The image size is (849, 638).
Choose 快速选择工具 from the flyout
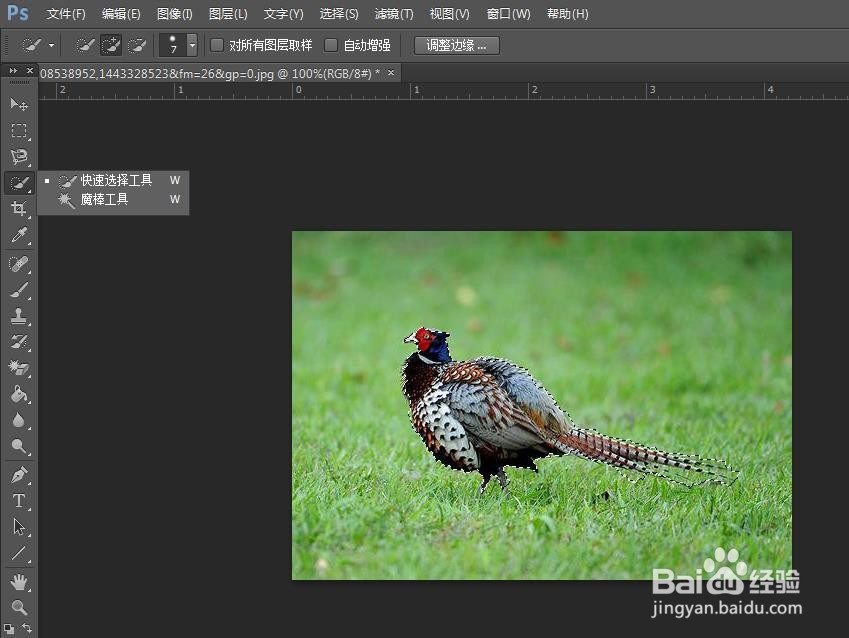click(x=113, y=180)
